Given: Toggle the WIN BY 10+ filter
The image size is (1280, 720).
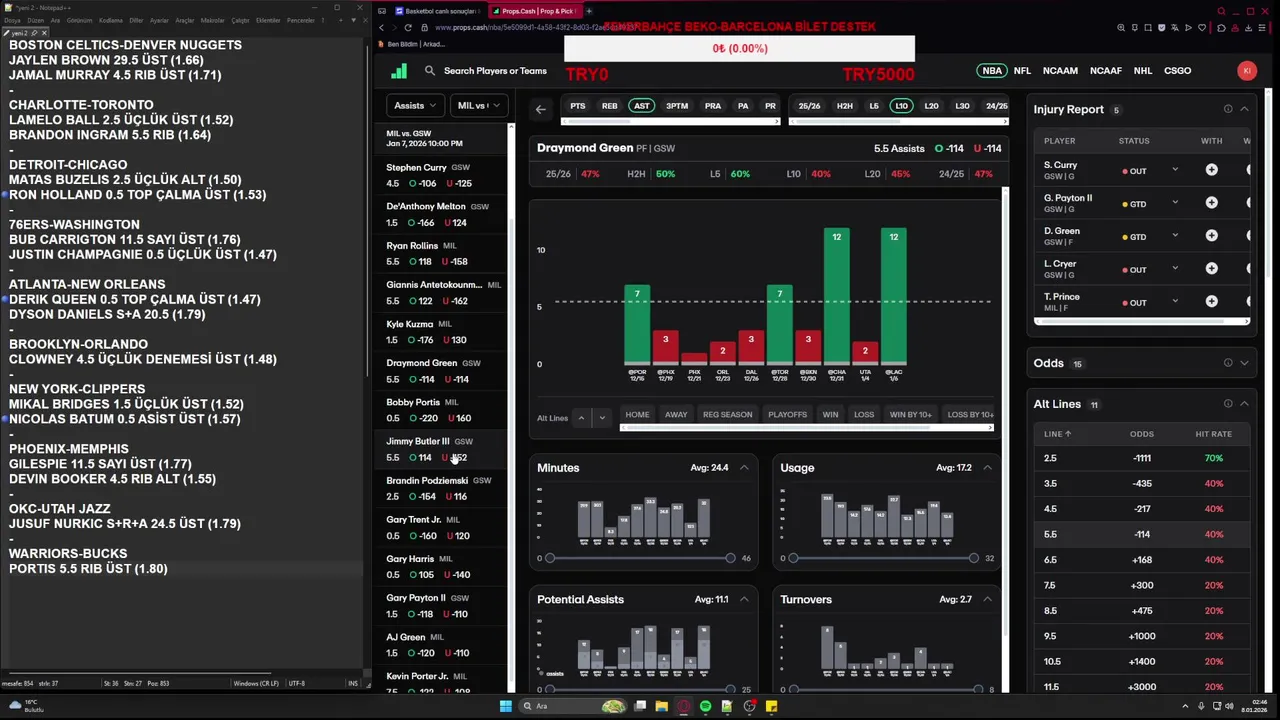Looking at the screenshot, I should pyautogui.click(x=910, y=415).
